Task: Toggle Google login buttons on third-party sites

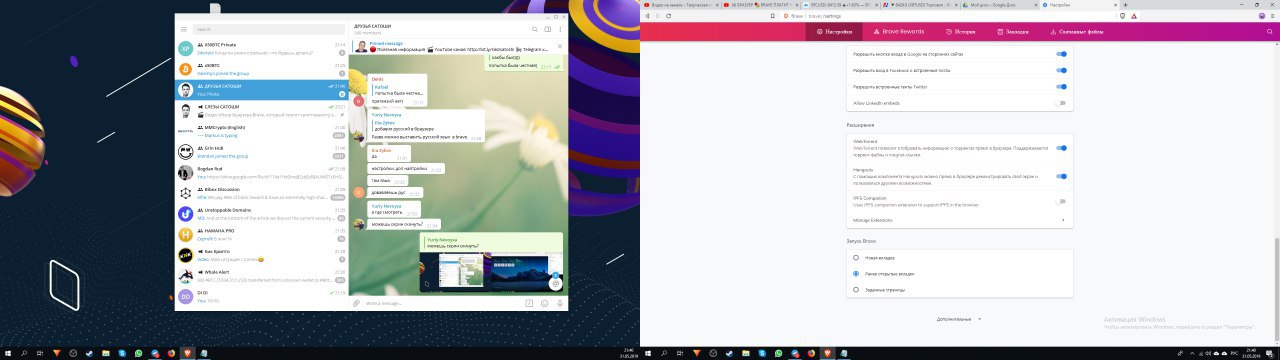Action: point(1062,55)
